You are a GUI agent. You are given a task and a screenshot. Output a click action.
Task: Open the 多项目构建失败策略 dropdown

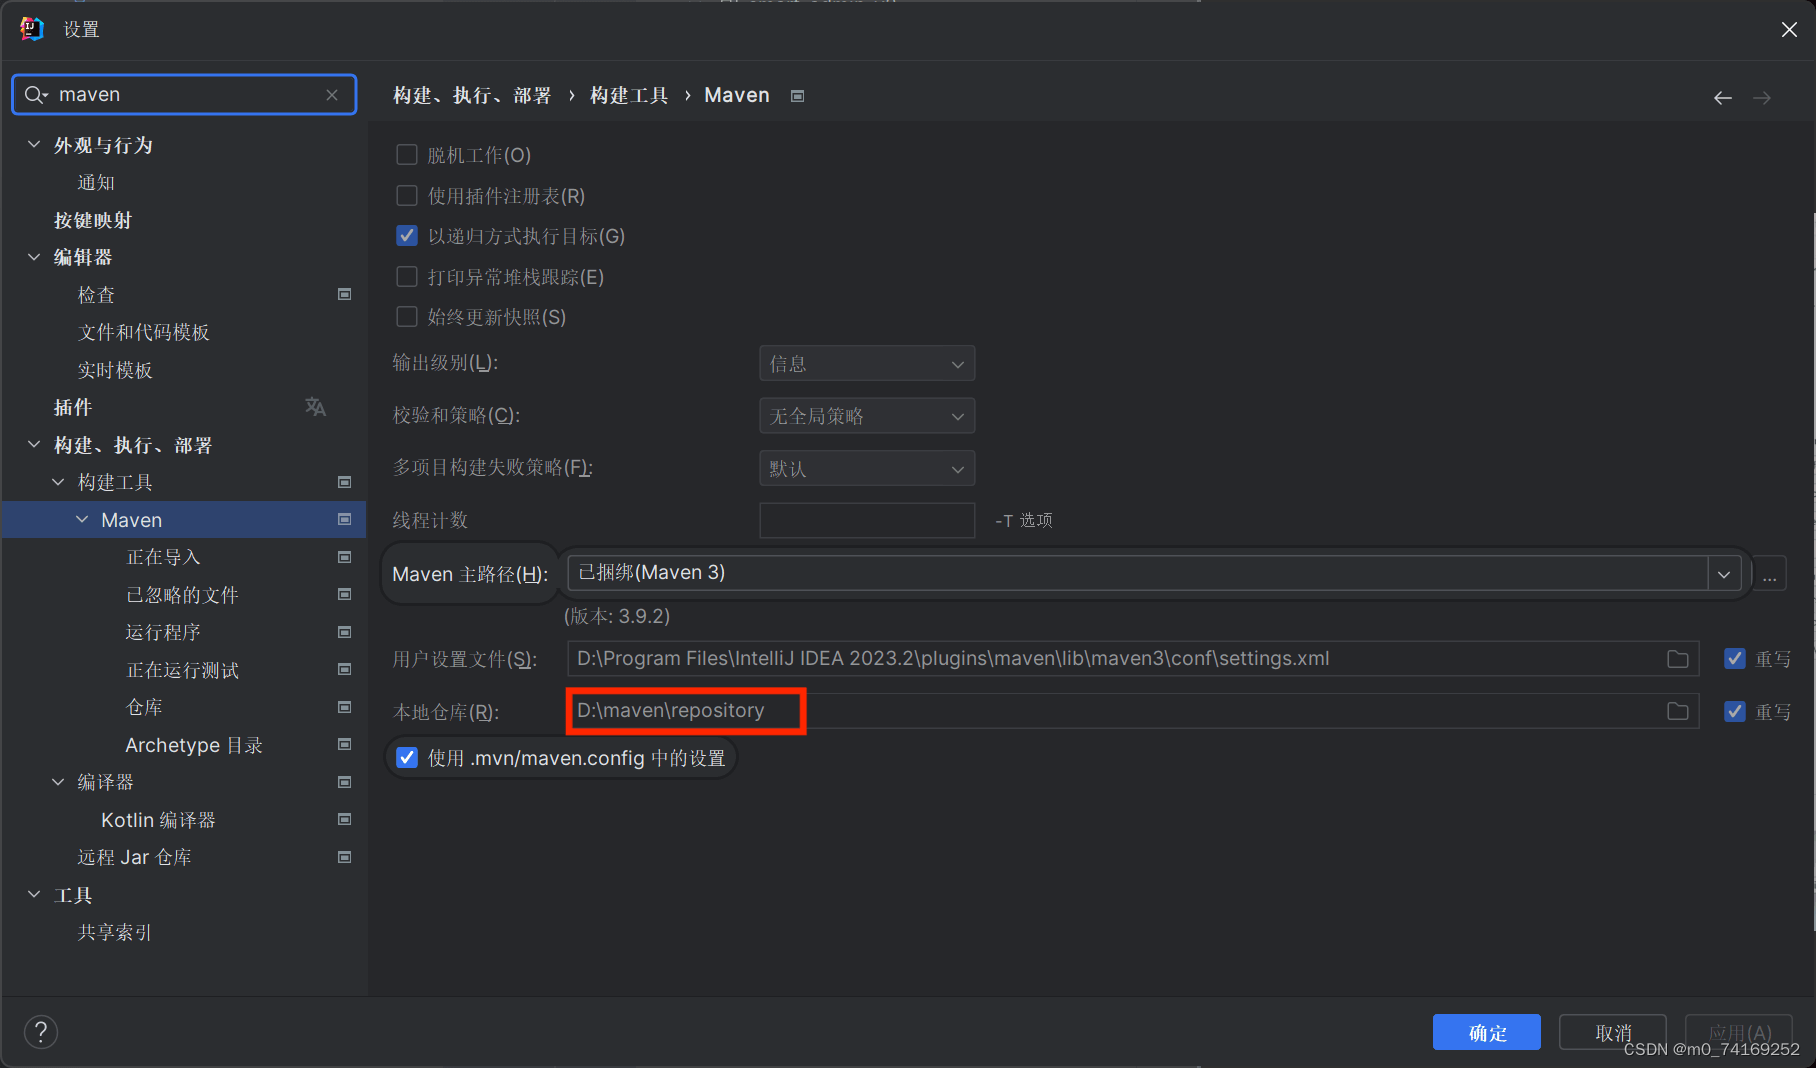click(x=866, y=468)
